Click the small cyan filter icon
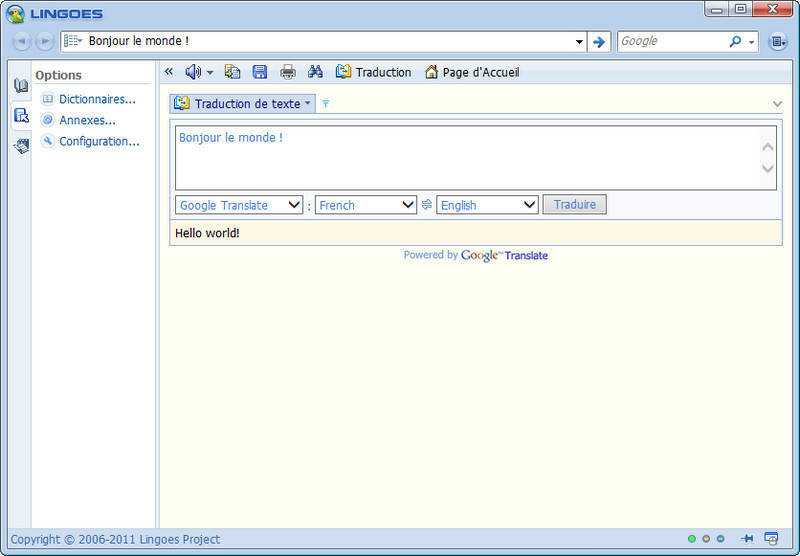The height and width of the screenshot is (556, 800). coord(326,104)
